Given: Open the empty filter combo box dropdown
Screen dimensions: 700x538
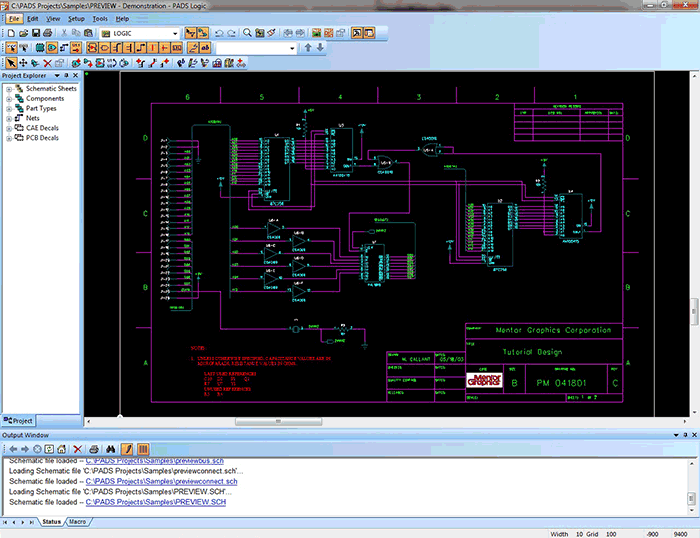Looking at the screenshot, I should (x=292, y=48).
